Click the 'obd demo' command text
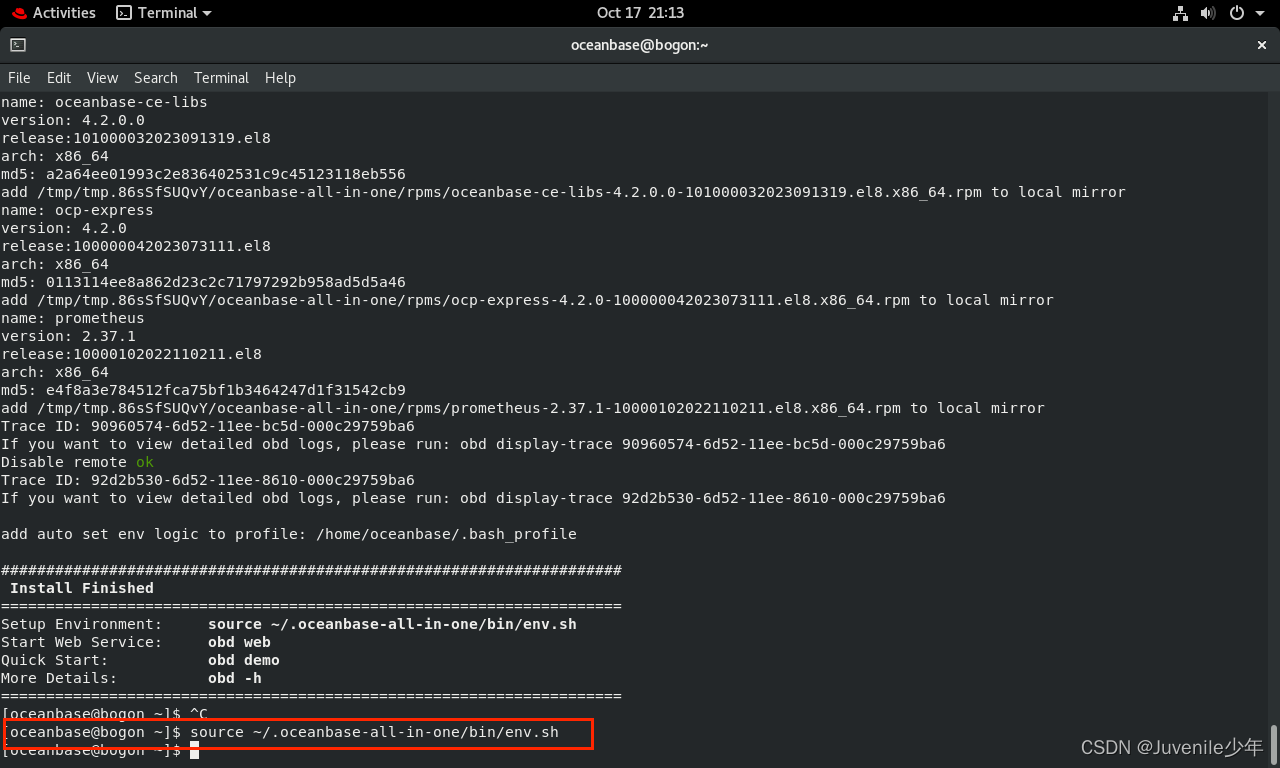Image resolution: width=1280 pixels, height=768 pixels. coord(244,660)
